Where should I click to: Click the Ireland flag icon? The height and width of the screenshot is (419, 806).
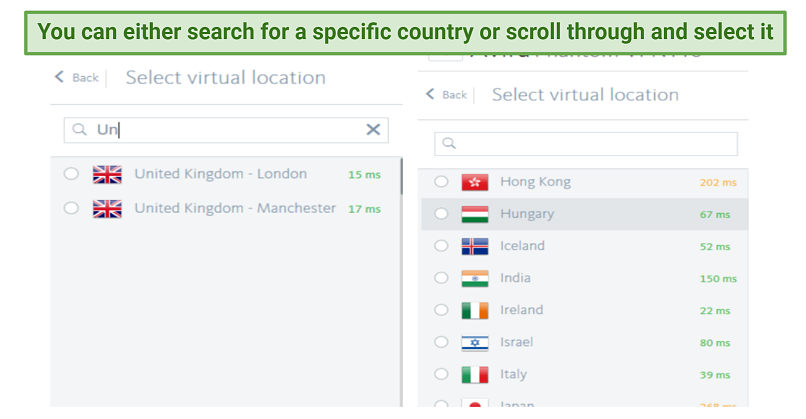(474, 310)
